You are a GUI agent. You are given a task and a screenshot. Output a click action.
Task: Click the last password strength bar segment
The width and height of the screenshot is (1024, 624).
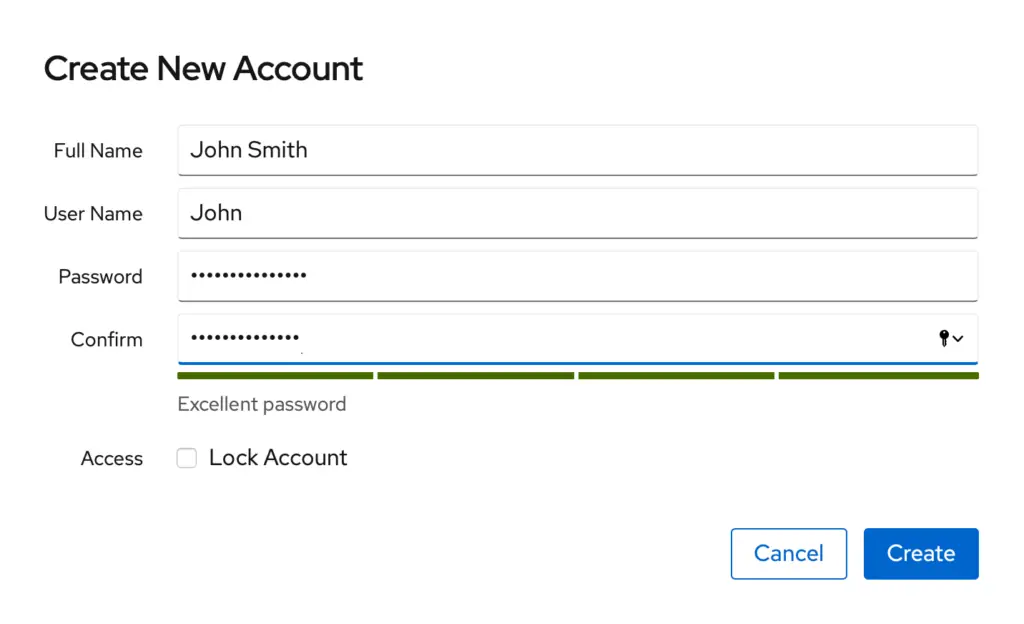point(878,376)
